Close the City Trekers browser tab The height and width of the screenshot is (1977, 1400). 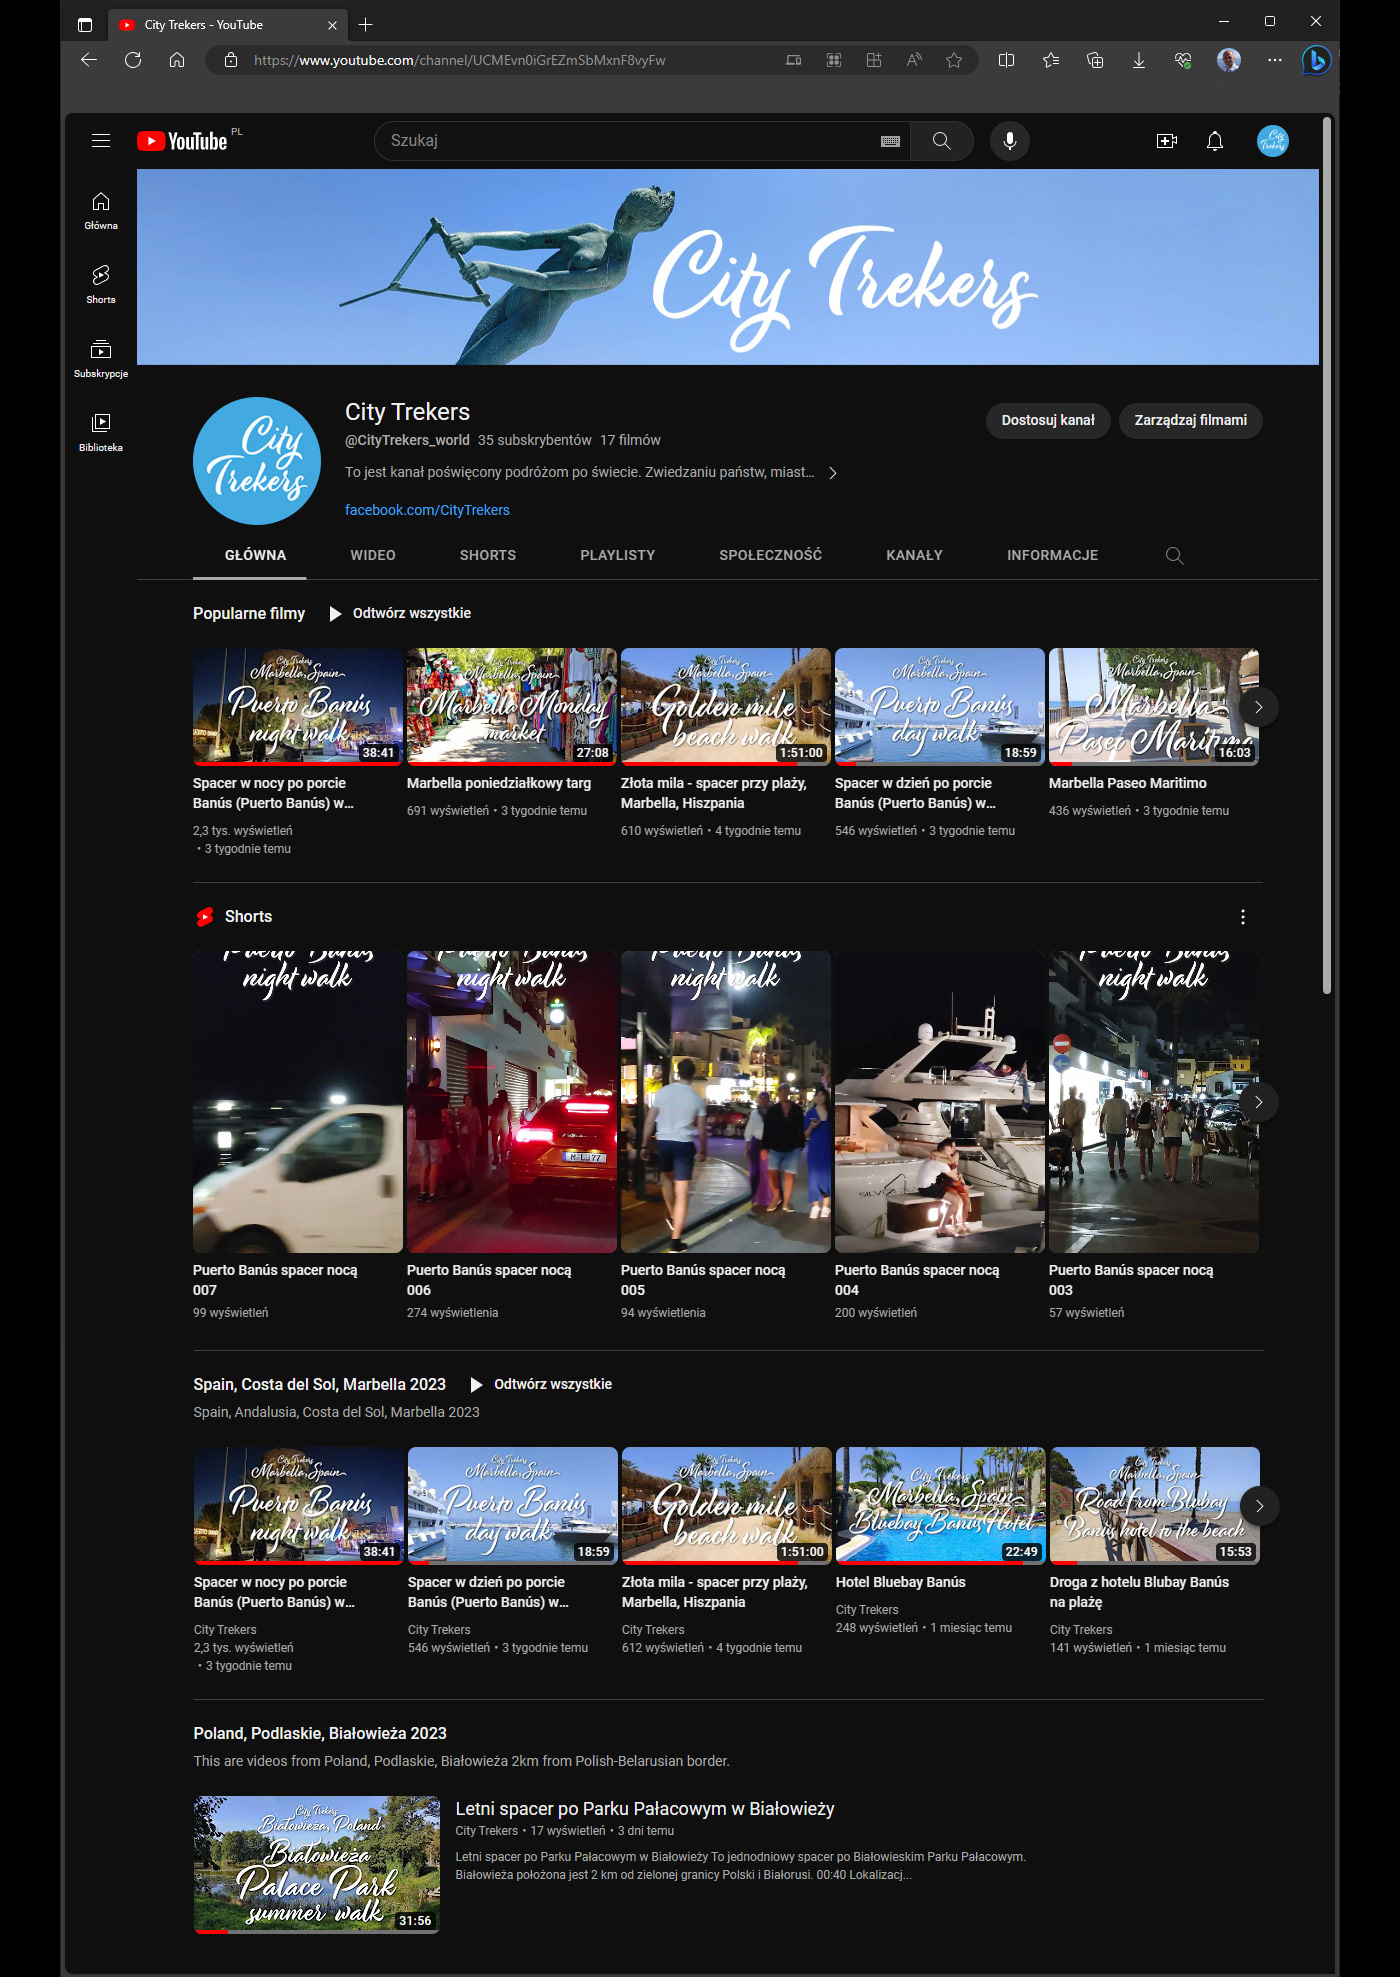coord(333,25)
